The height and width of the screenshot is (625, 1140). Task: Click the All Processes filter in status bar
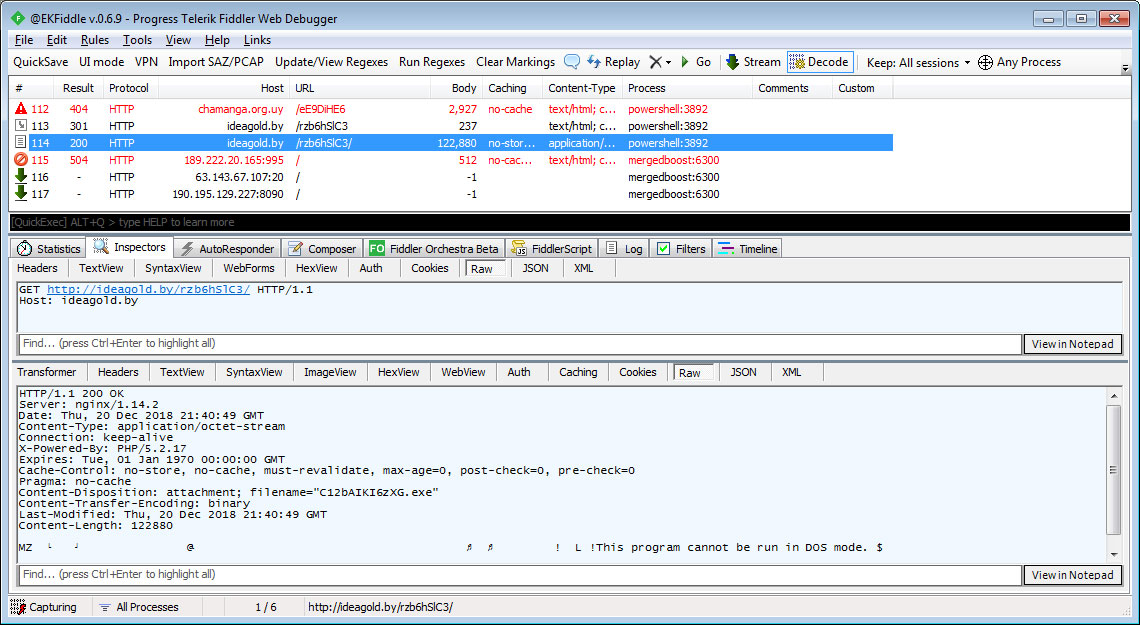[139, 607]
